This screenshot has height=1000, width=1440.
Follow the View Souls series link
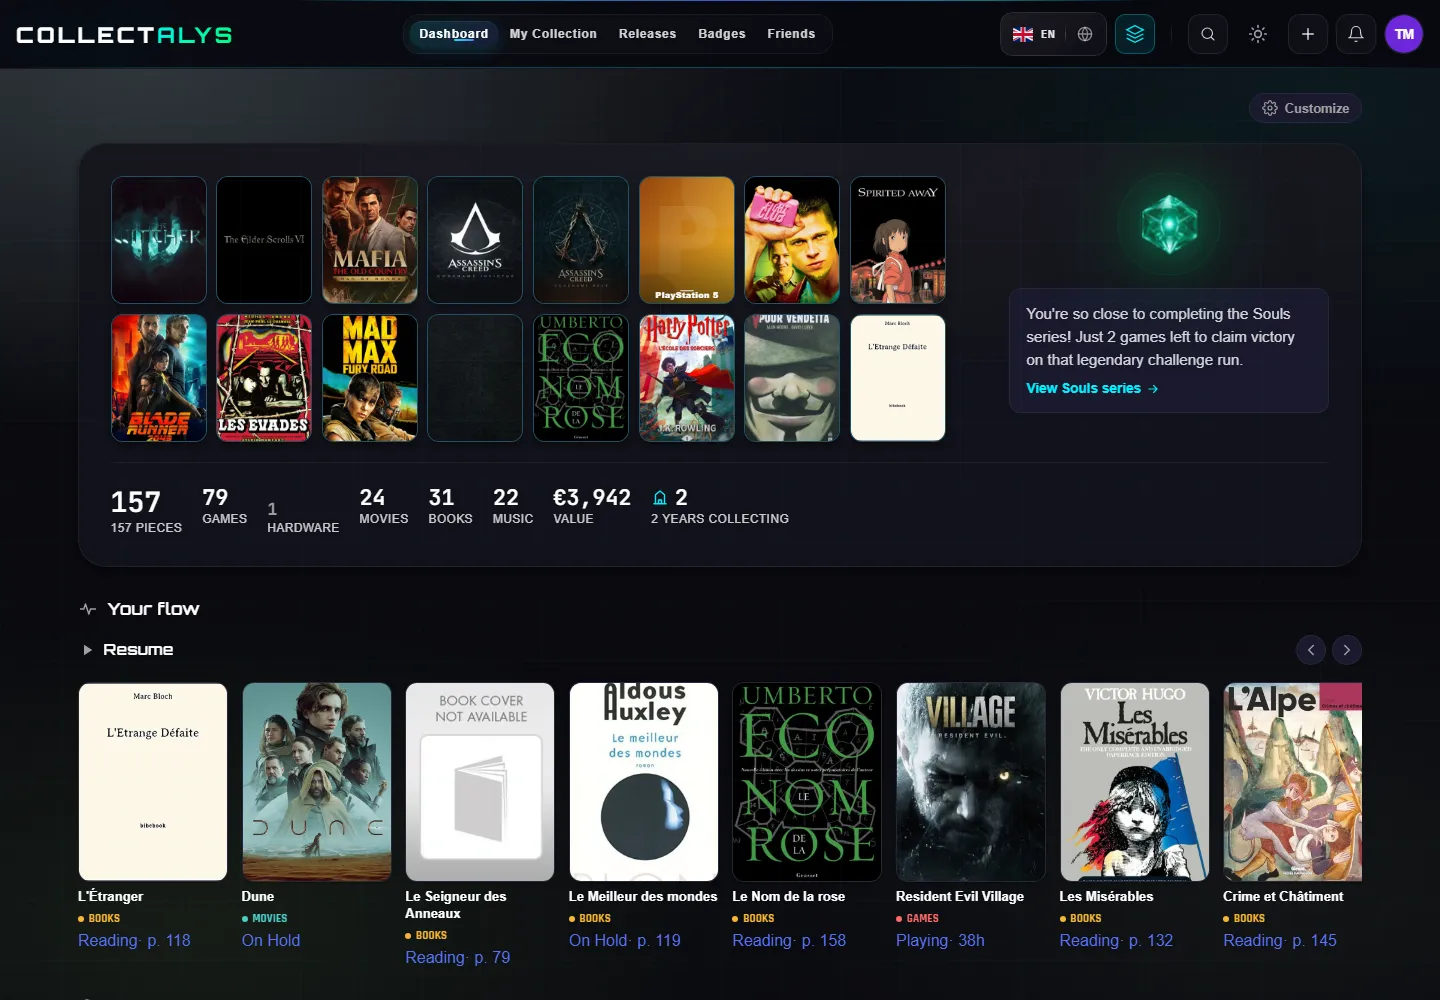[1092, 388]
